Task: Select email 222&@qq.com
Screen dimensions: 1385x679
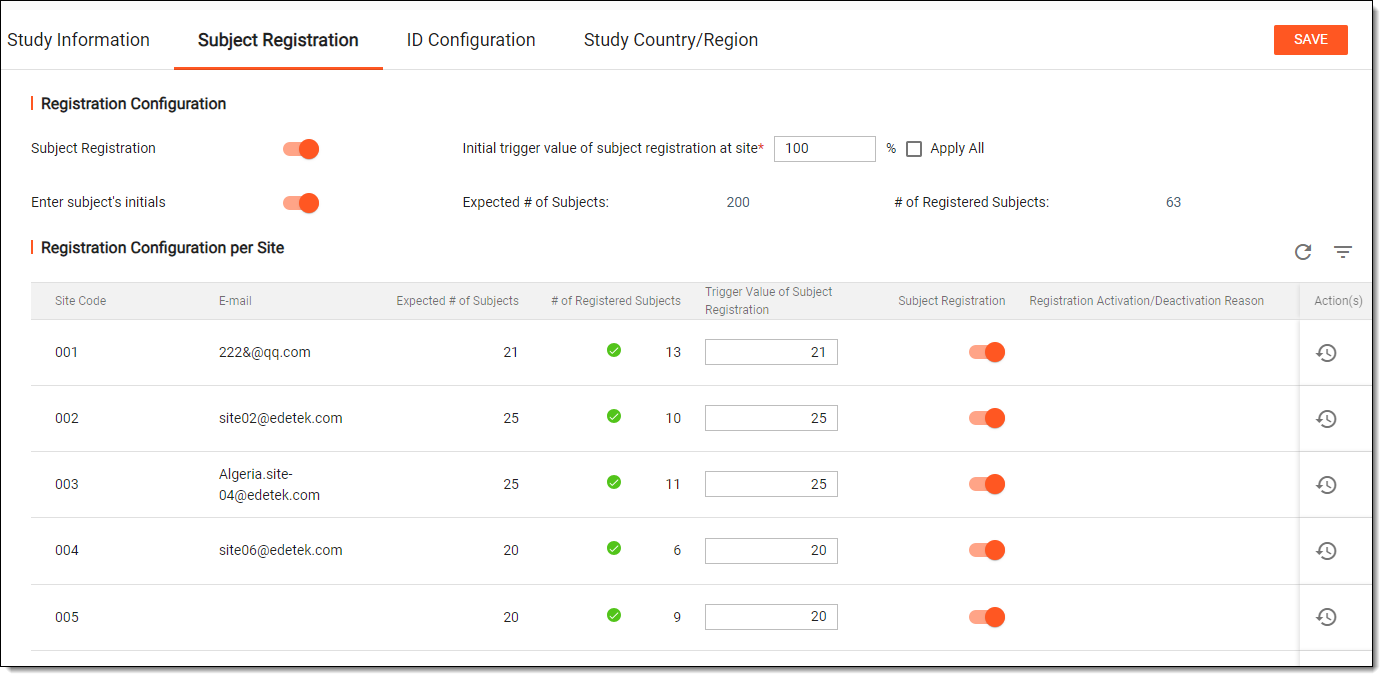Action: [x=265, y=352]
